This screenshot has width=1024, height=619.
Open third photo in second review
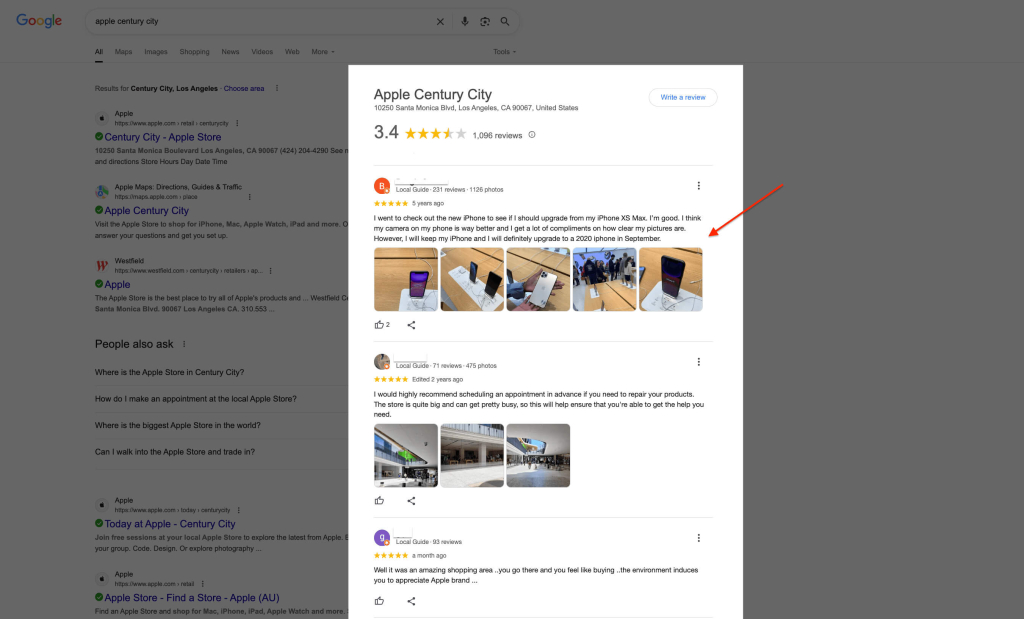538,456
